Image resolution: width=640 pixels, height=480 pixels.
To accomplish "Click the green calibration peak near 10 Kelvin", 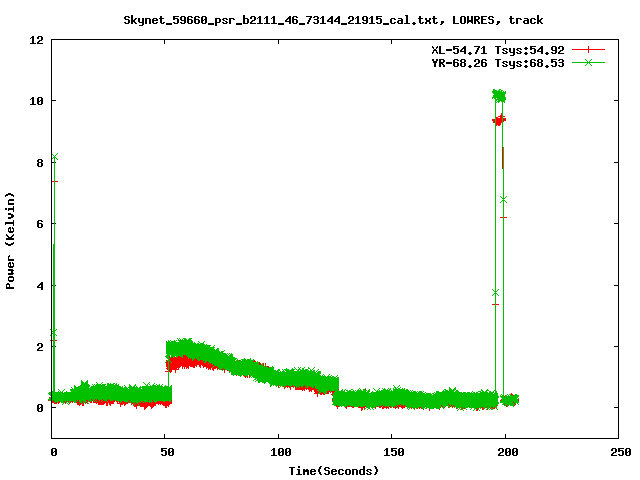I will pyautogui.click(x=499, y=96).
